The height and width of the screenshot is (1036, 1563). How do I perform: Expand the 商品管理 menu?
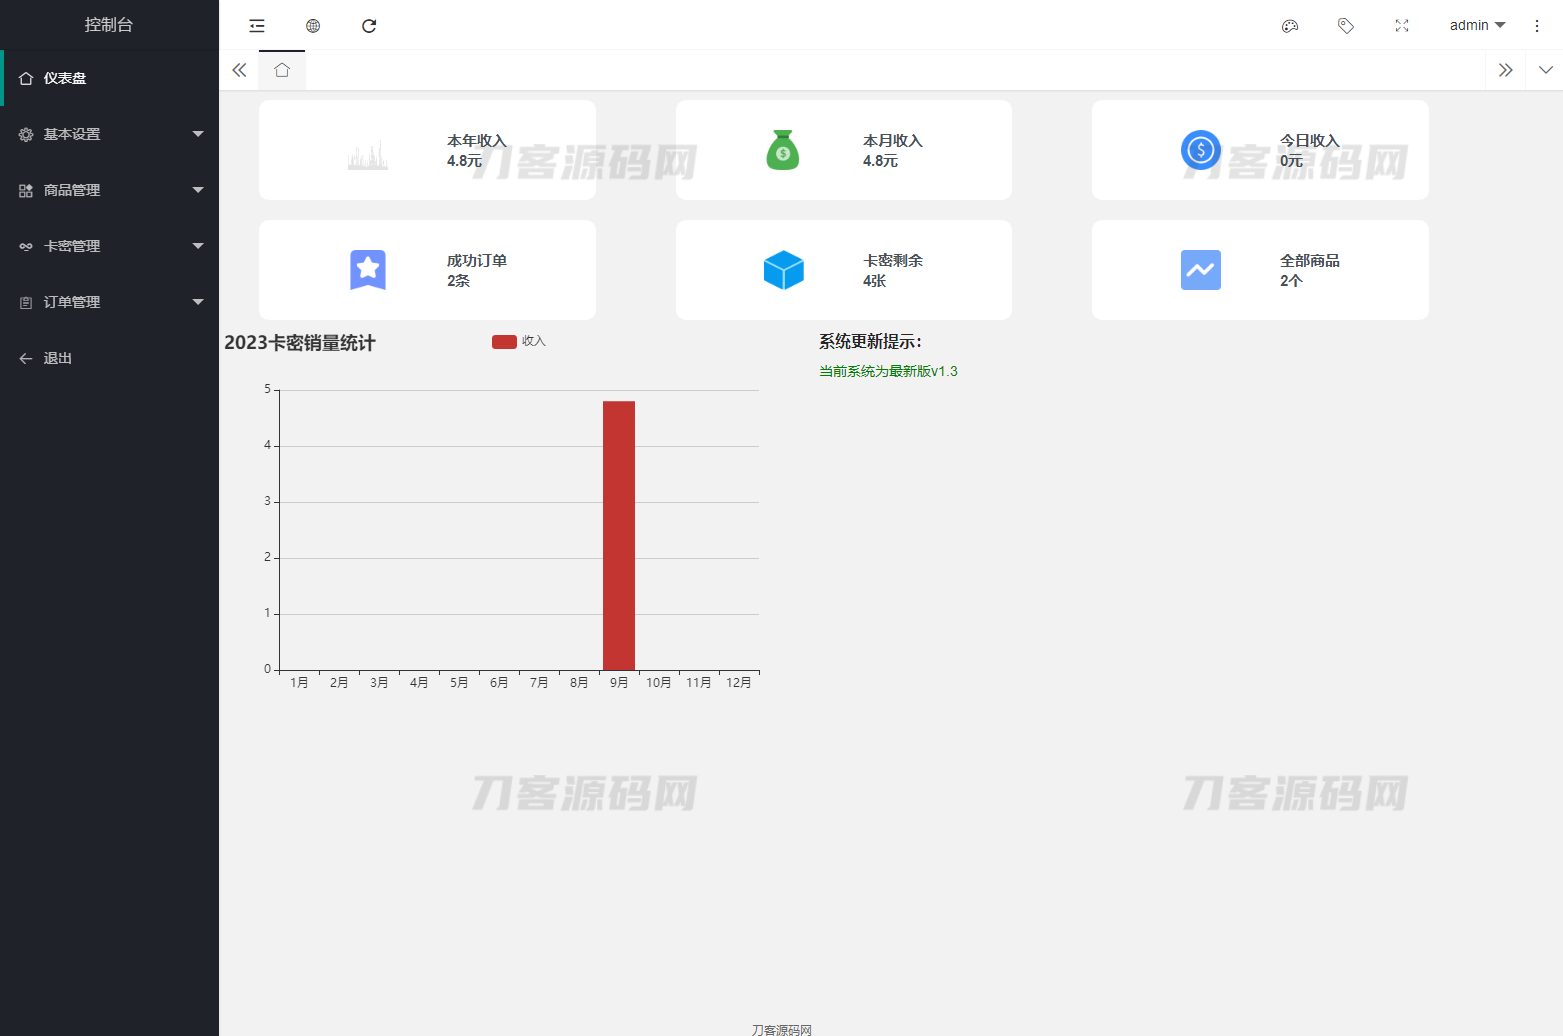[109, 190]
